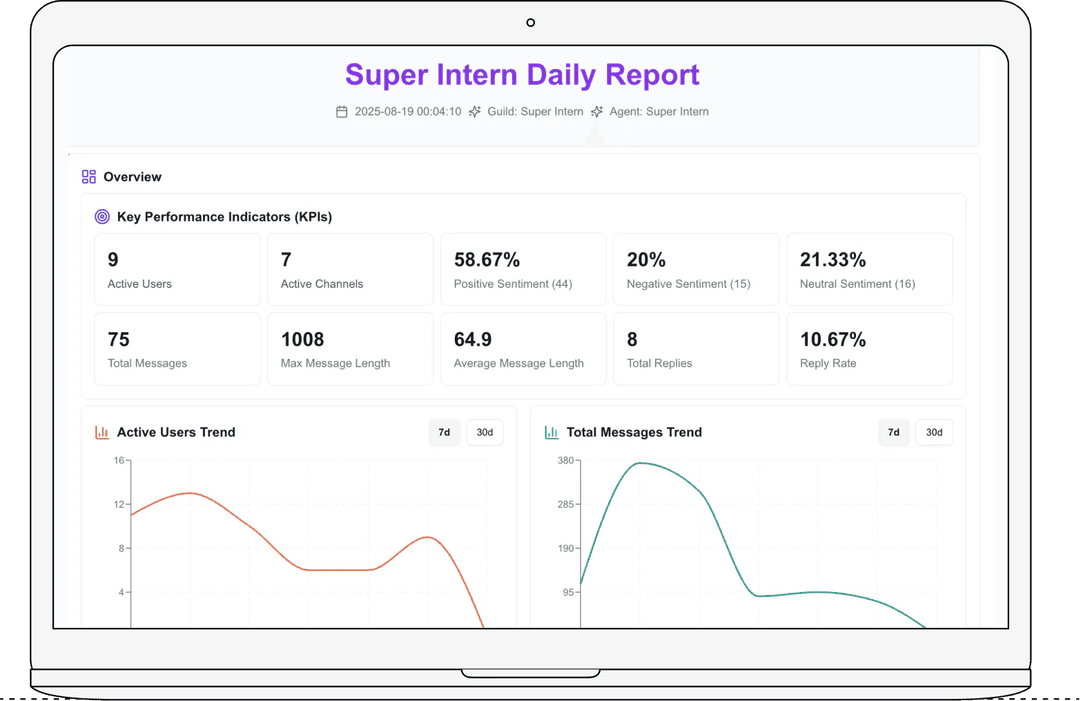The height and width of the screenshot is (701, 1080).
Task: Toggle the 30d view on Total Messages Trend
Action: click(934, 432)
